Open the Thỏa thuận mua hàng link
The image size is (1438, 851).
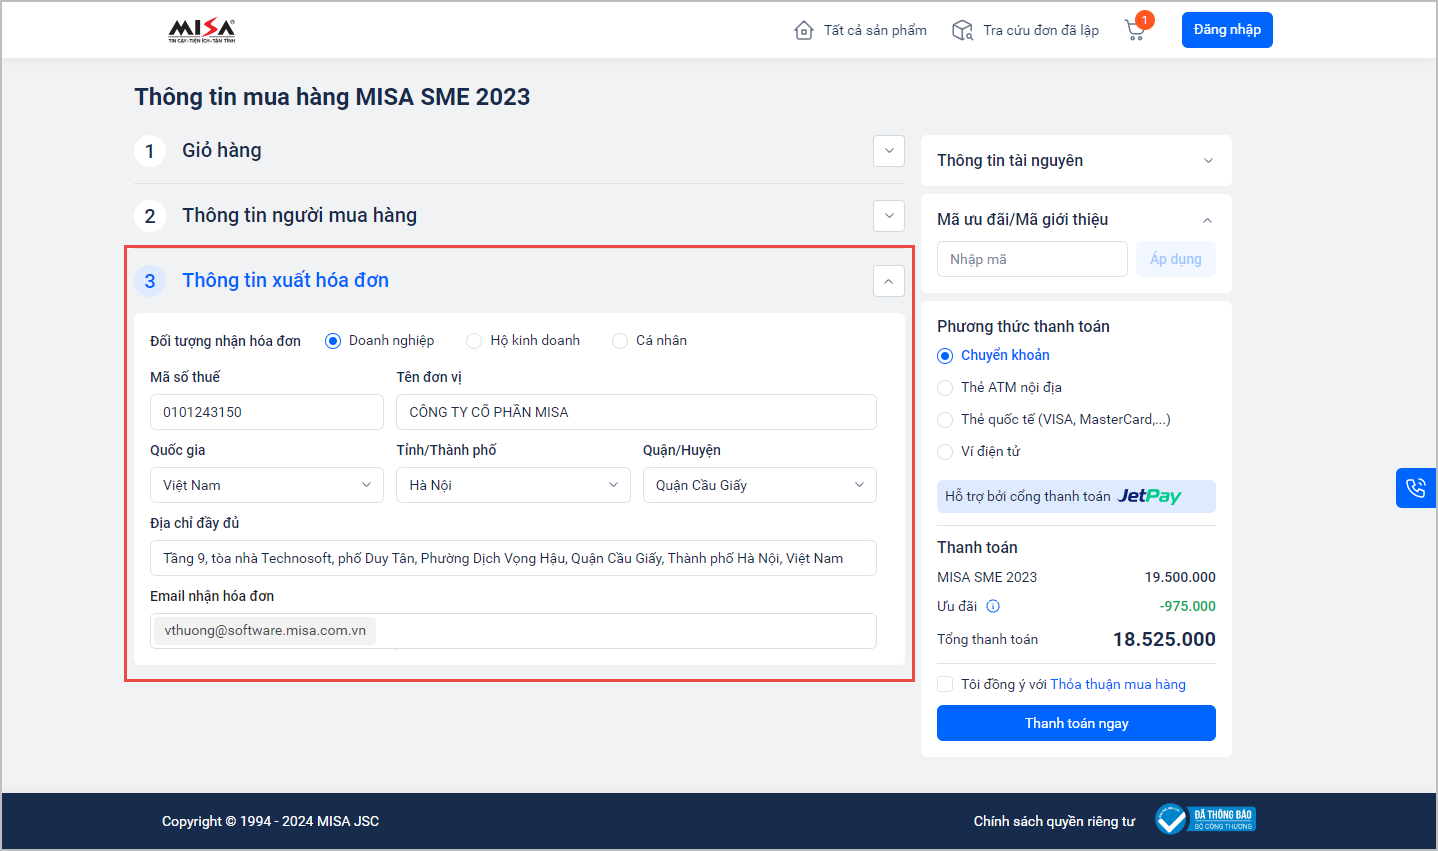tap(1118, 684)
